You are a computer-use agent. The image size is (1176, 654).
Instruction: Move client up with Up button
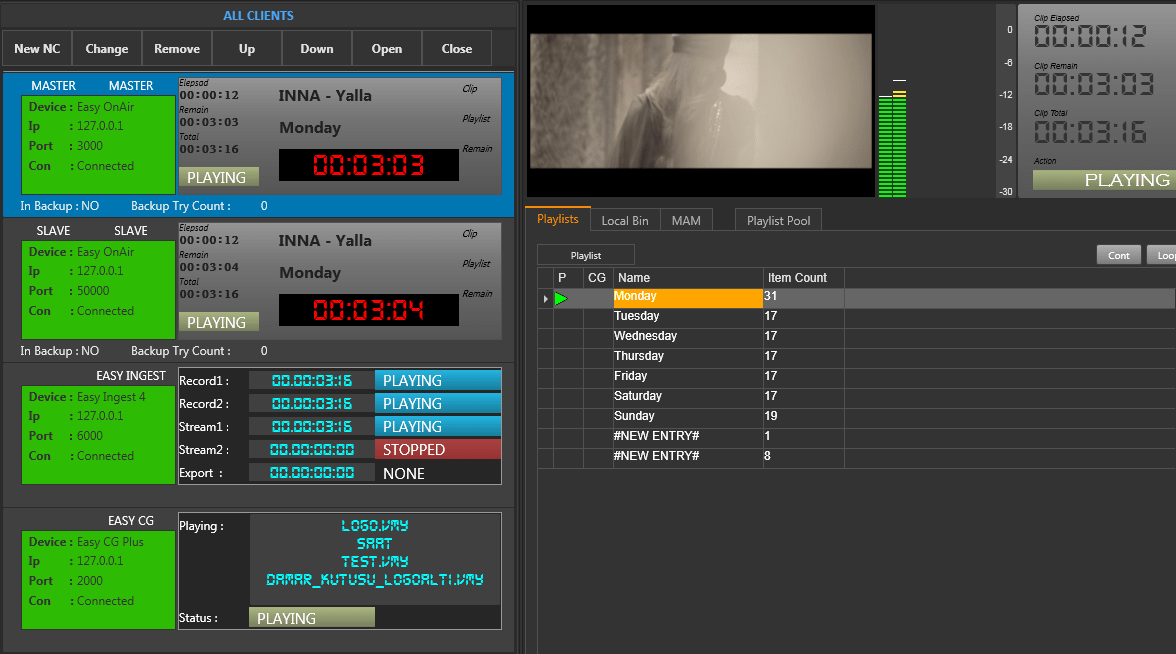pyautogui.click(x=247, y=48)
